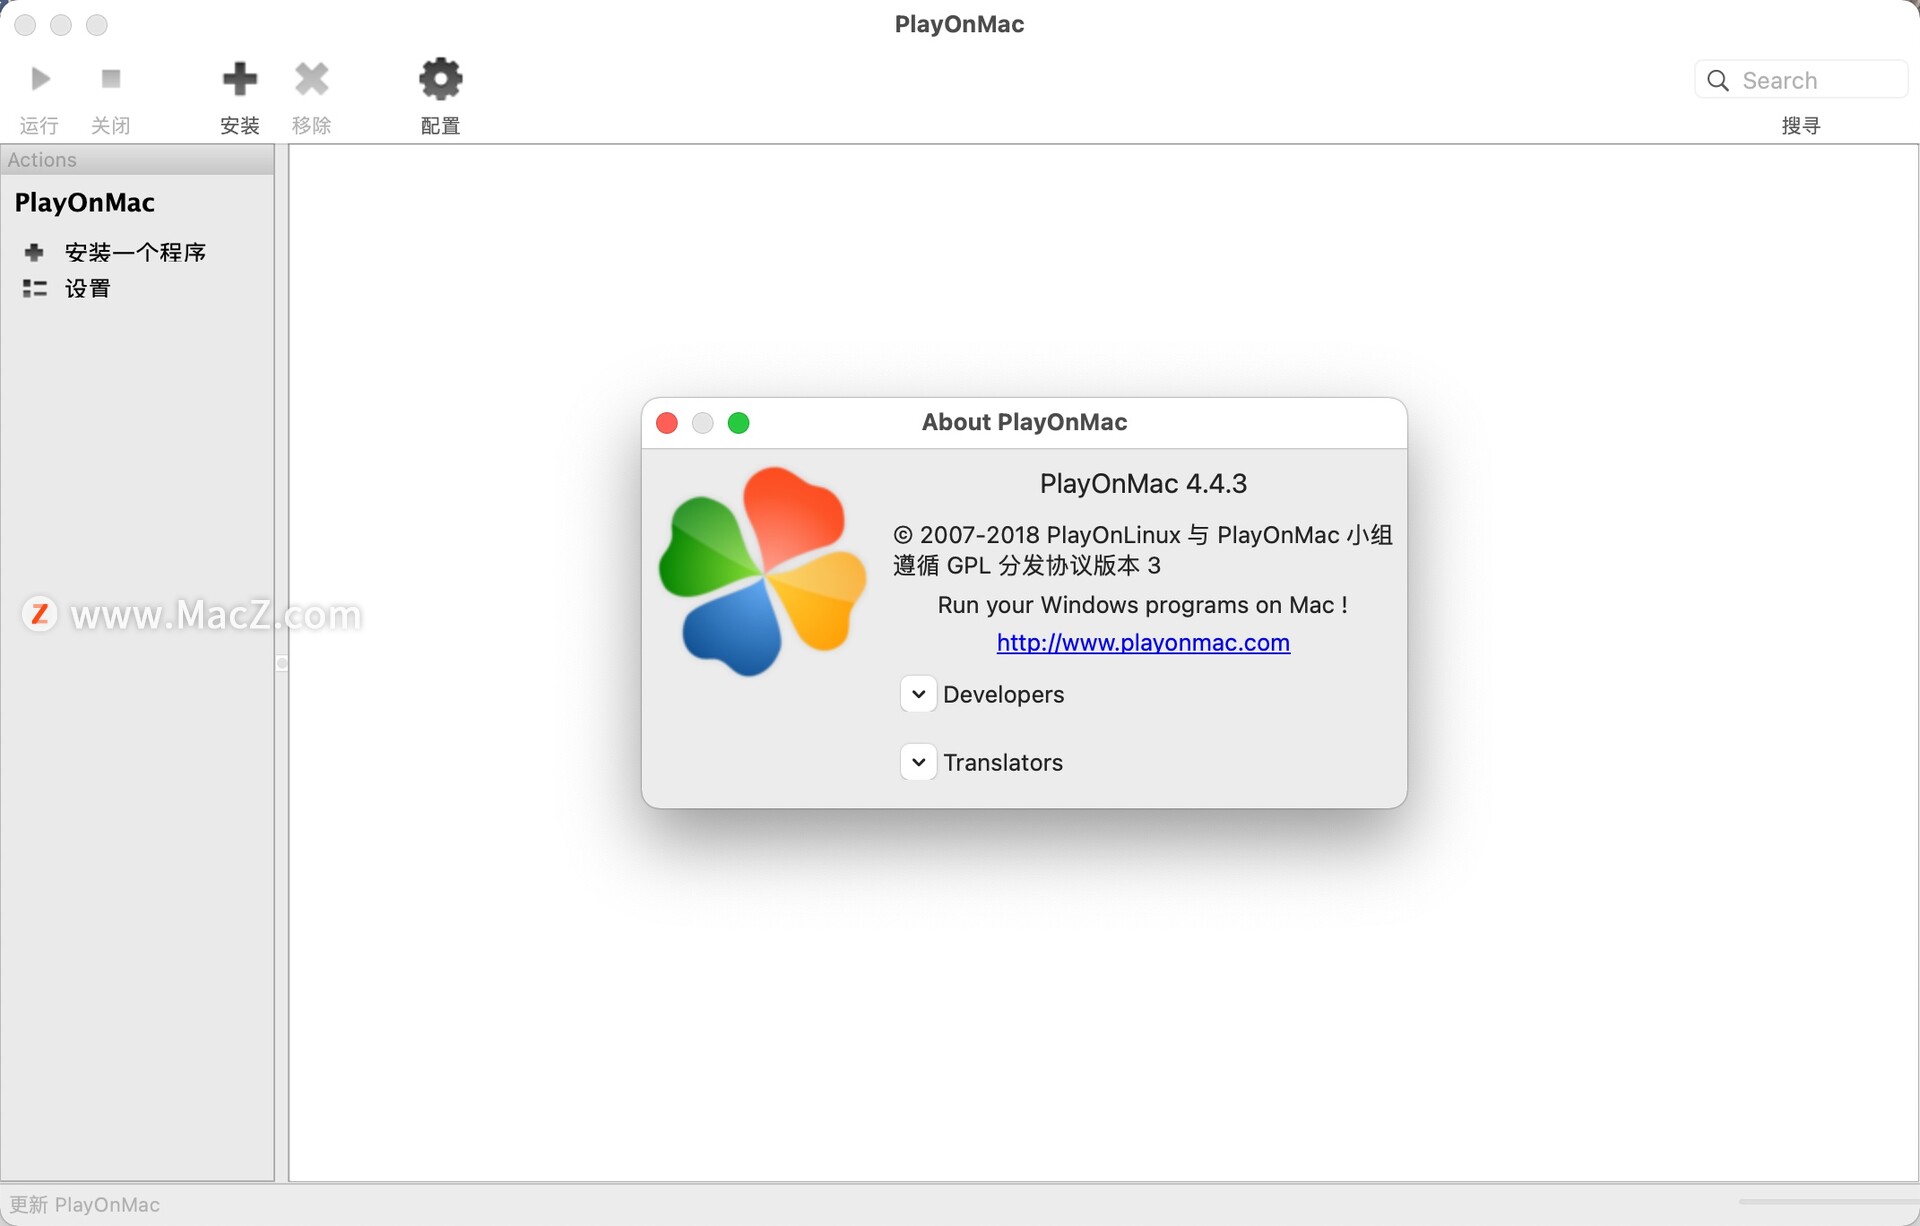Click the Actions panel header
Viewport: 1920px width, 1226px height.
[137, 160]
